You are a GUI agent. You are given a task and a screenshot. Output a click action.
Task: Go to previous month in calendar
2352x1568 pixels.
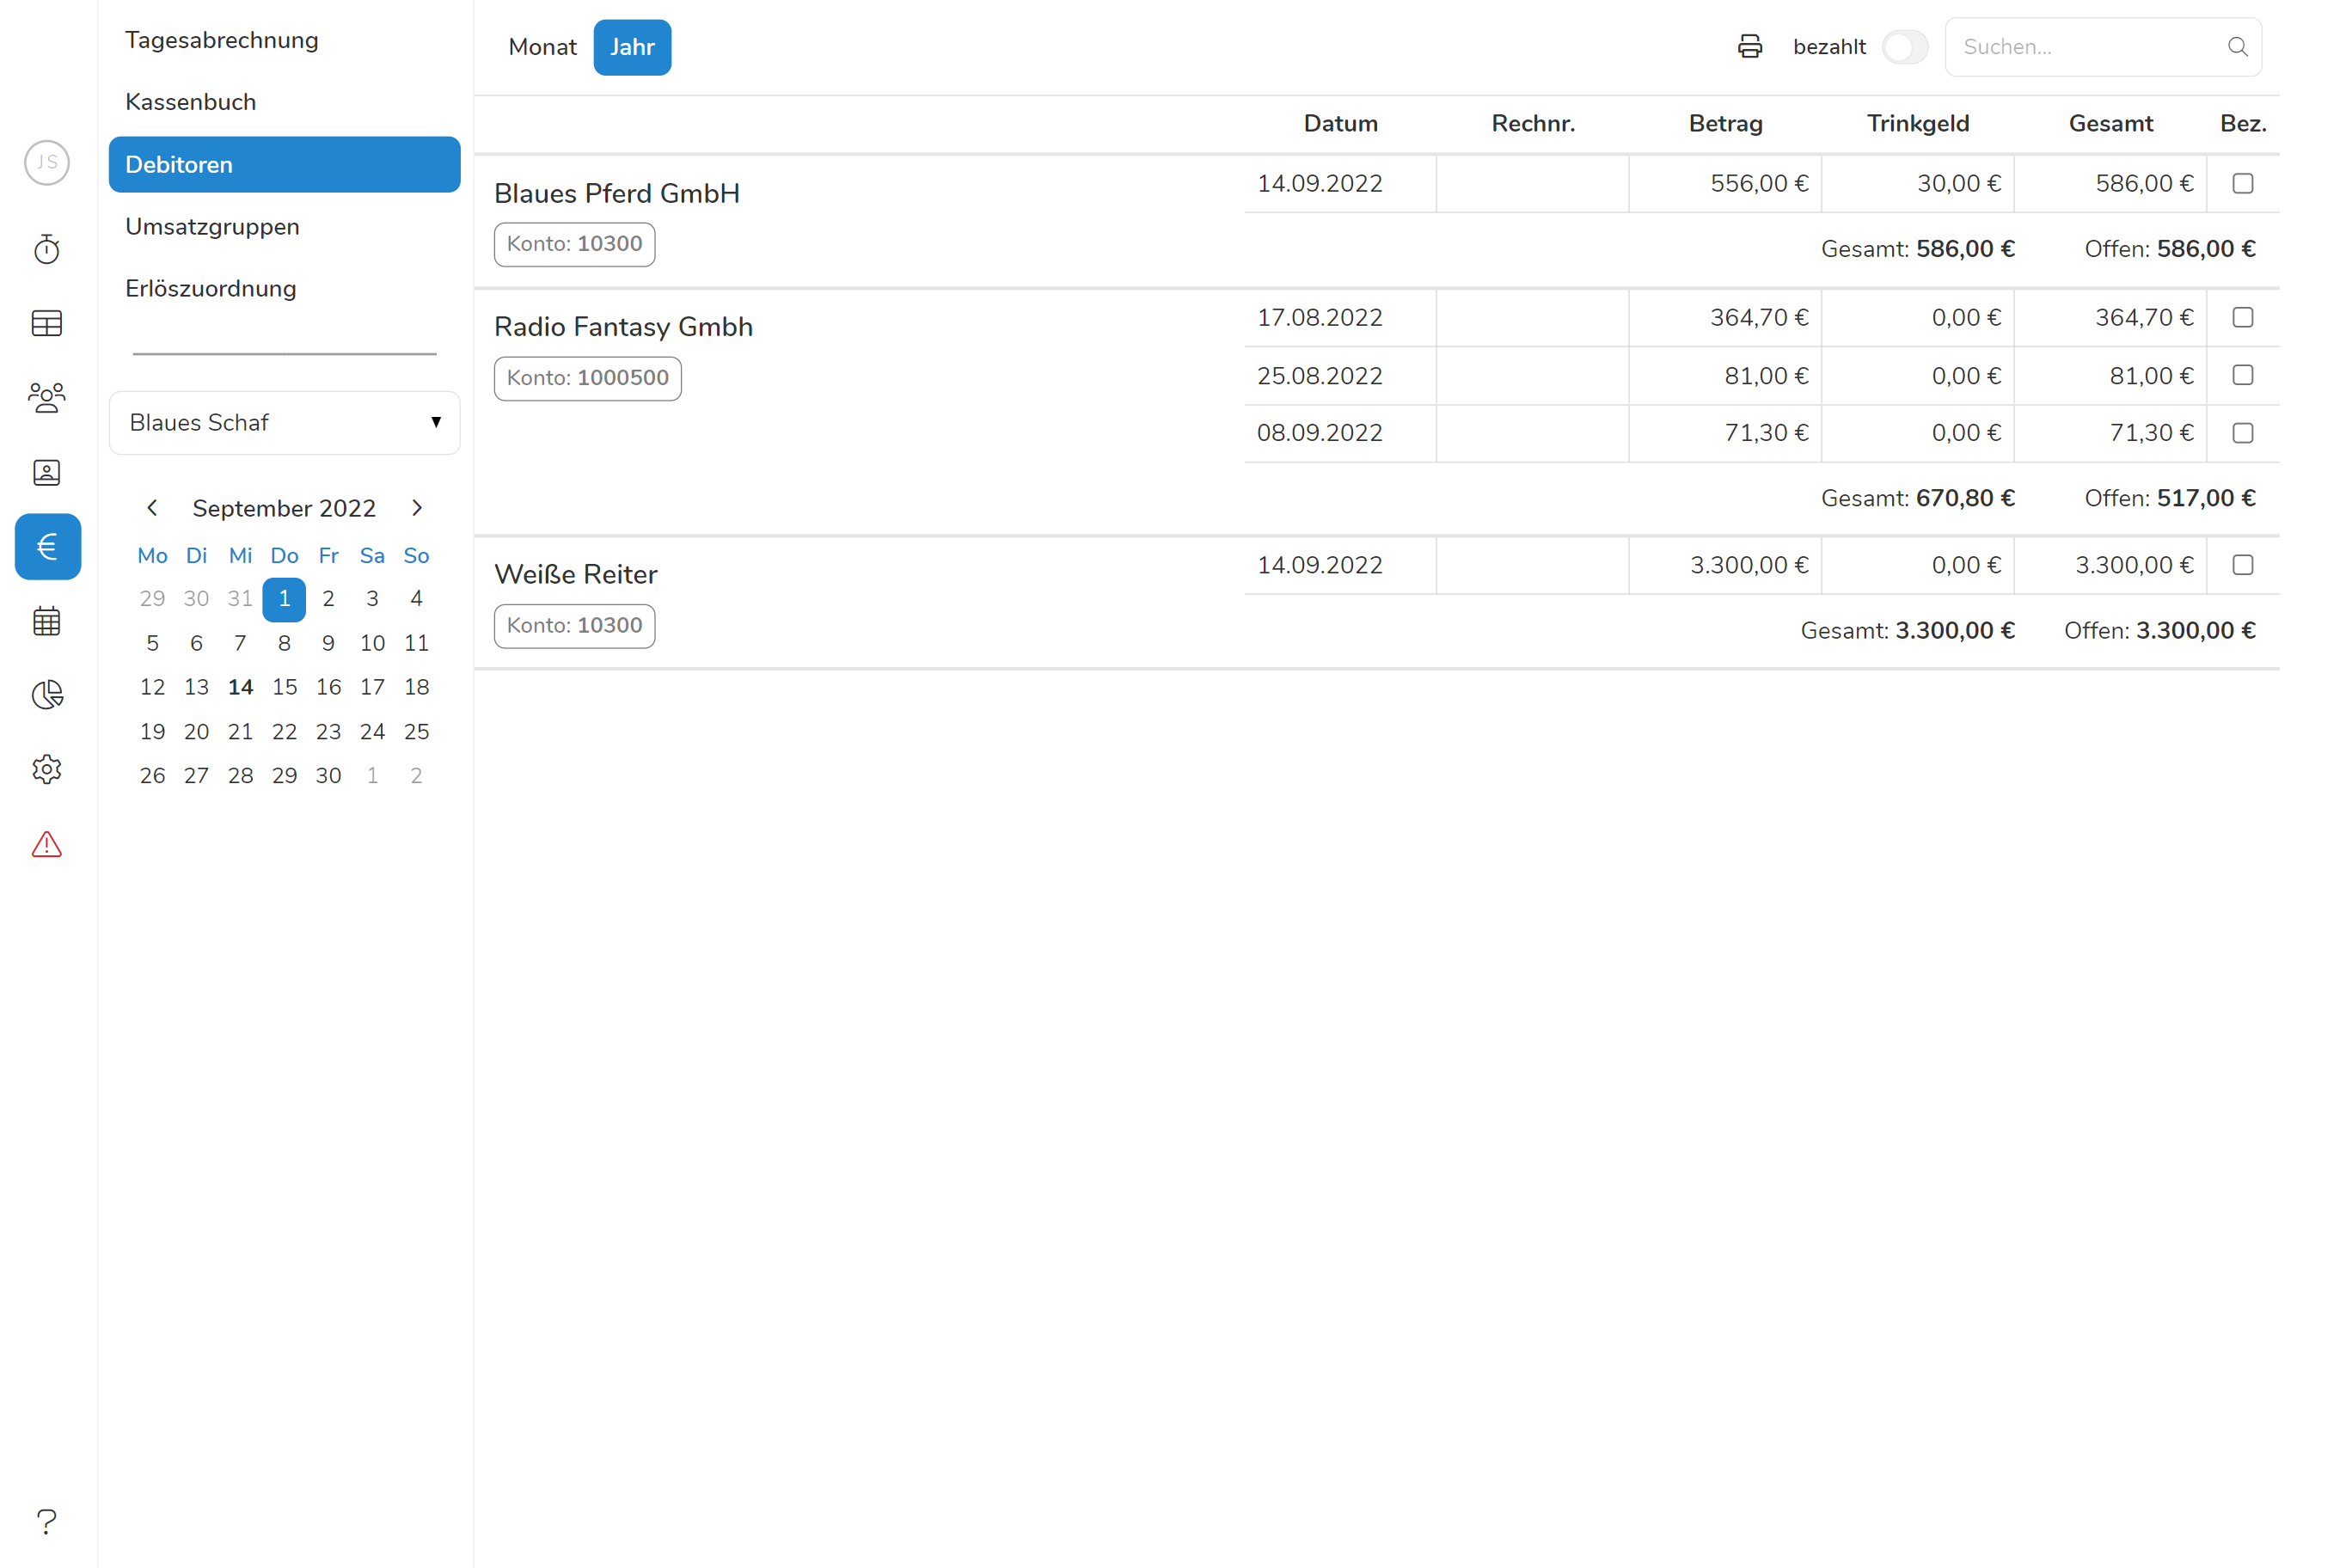[x=152, y=508]
